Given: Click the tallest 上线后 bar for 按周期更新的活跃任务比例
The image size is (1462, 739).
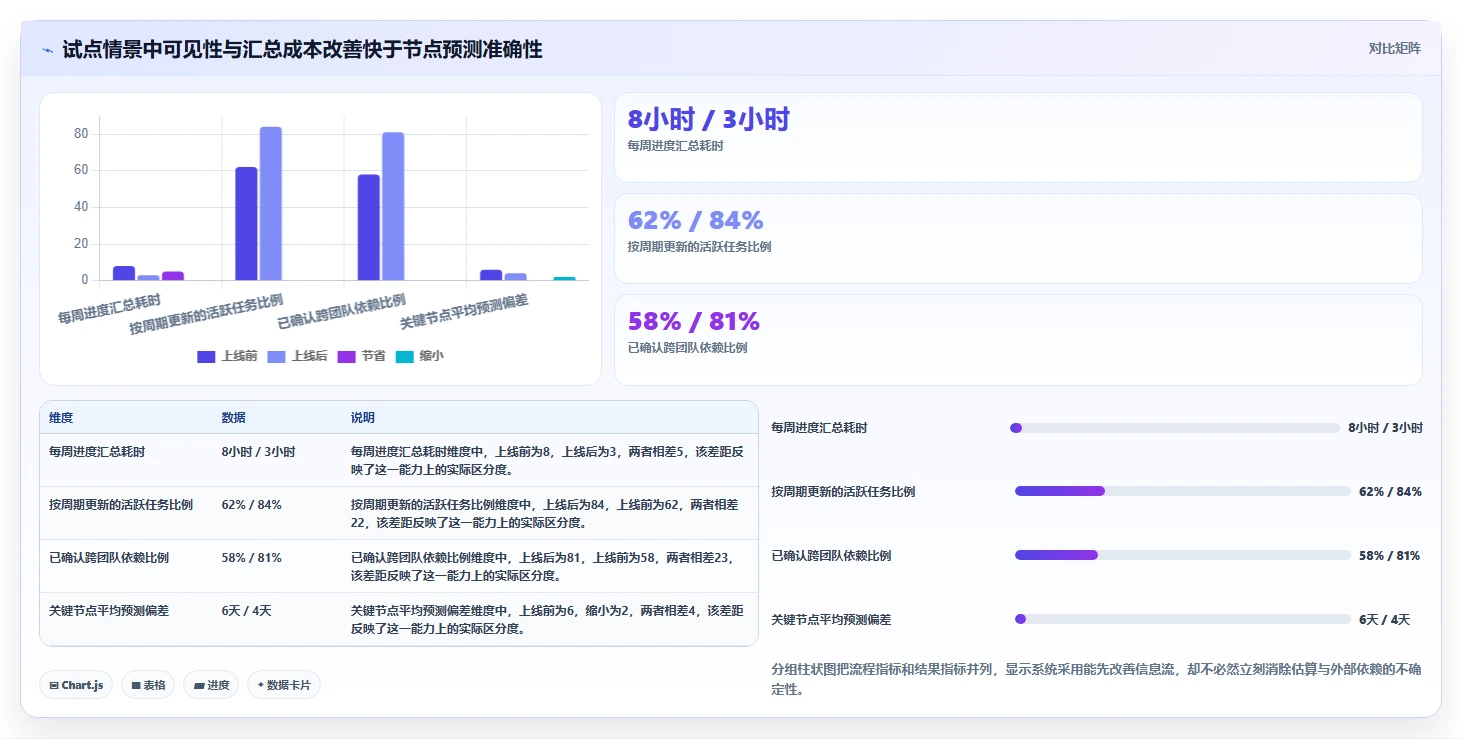Looking at the screenshot, I should pyautogui.click(x=271, y=204).
